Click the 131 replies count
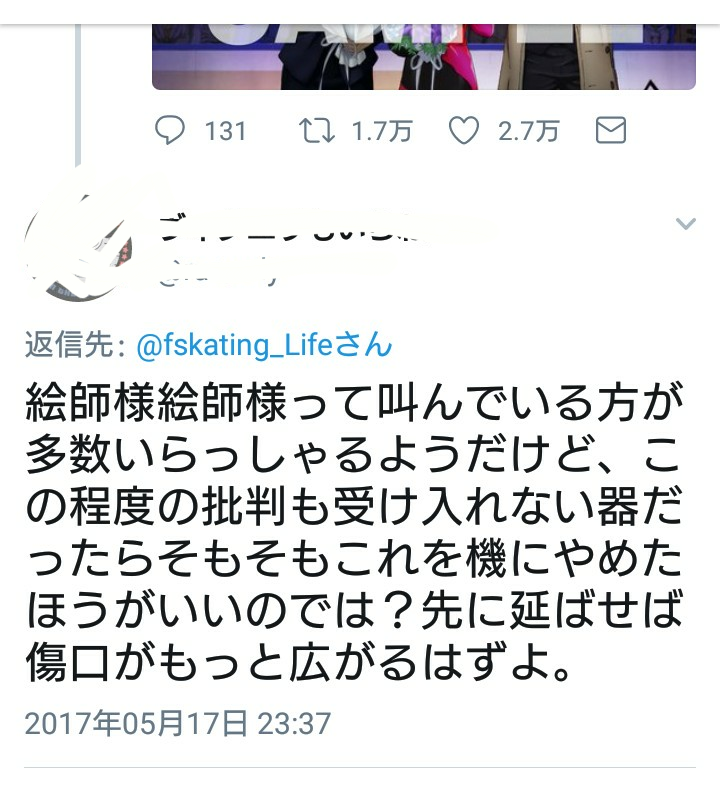The width and height of the screenshot is (720, 791). click(x=225, y=131)
